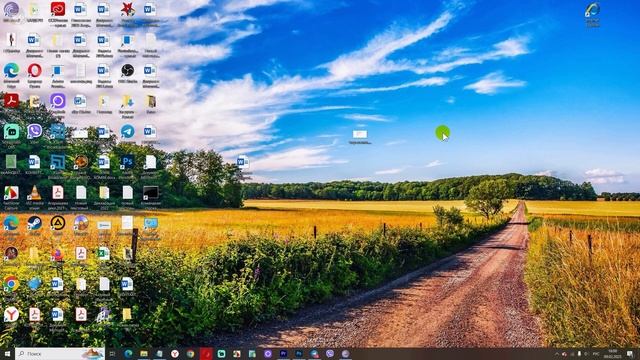
Task: Open the Tor Browser desktop shortcut
Action: coord(11,9)
